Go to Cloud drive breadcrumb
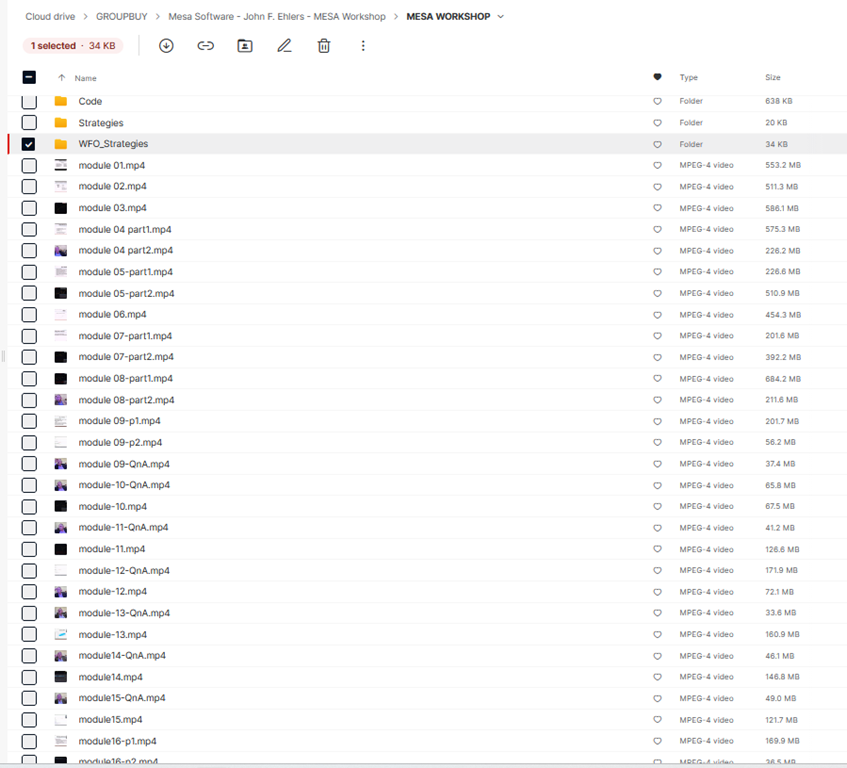Viewport: 847px width, 768px height. click(x=50, y=17)
